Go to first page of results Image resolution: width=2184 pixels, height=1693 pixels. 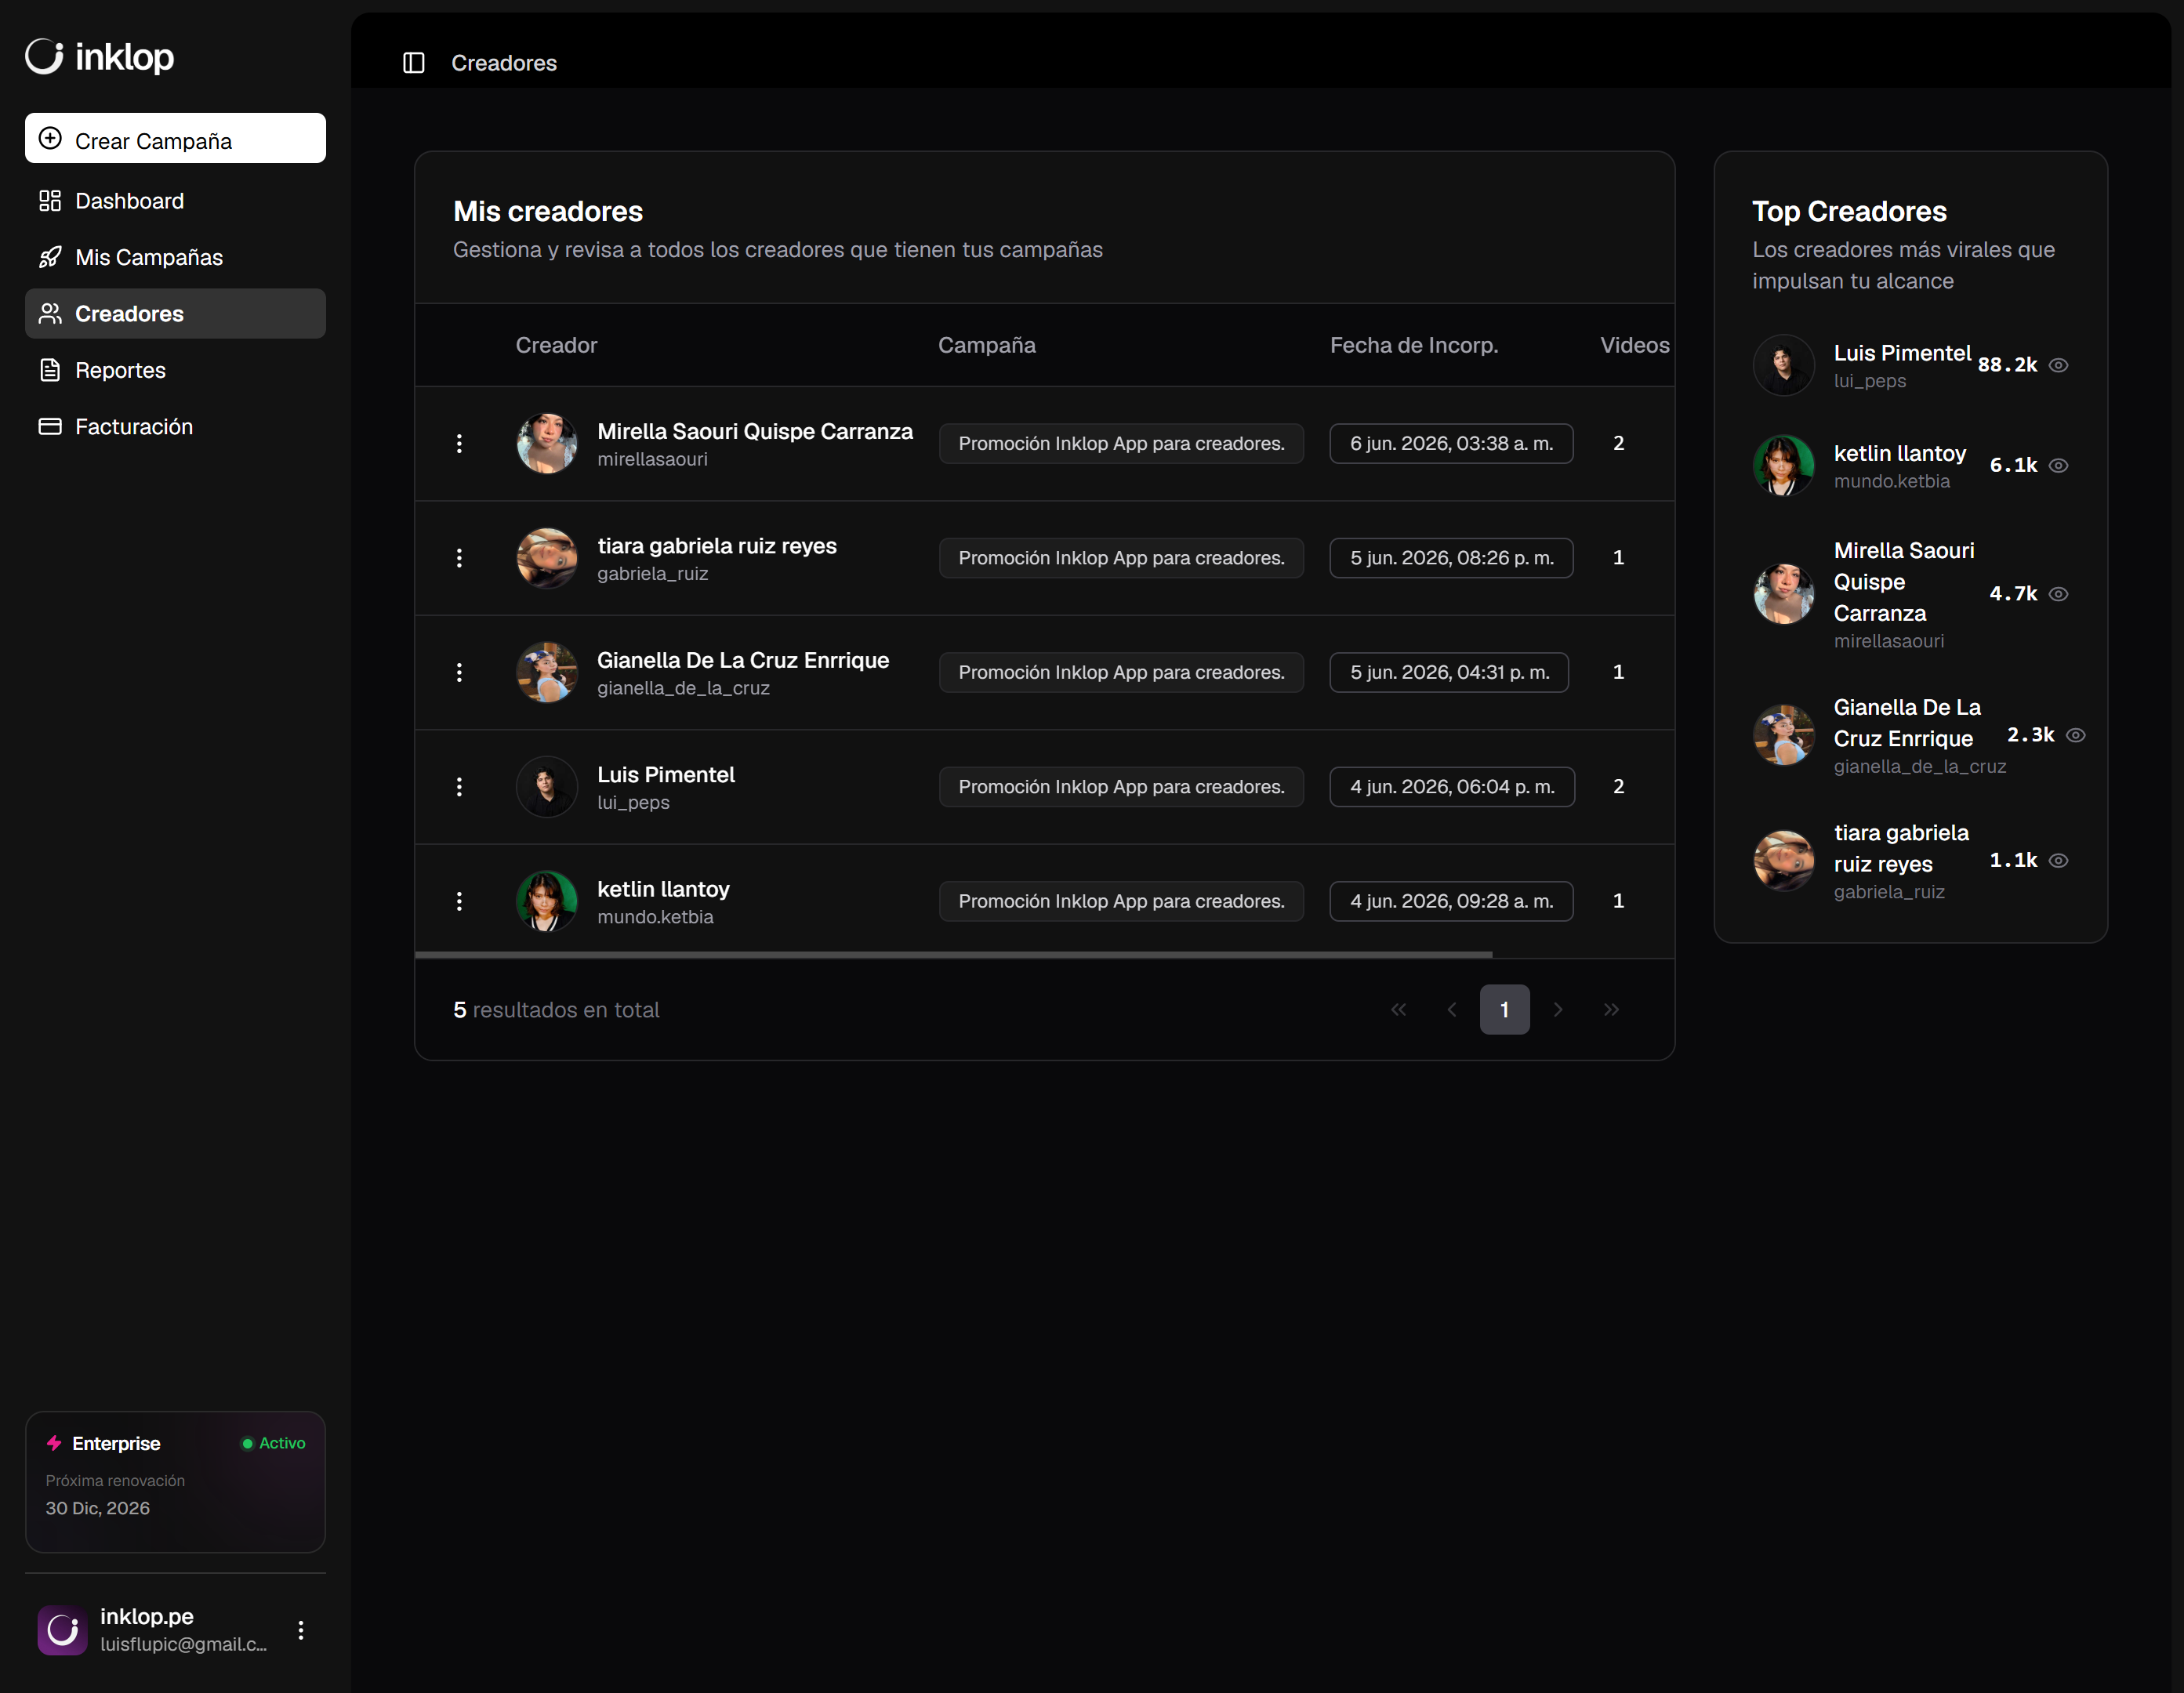(1398, 1010)
